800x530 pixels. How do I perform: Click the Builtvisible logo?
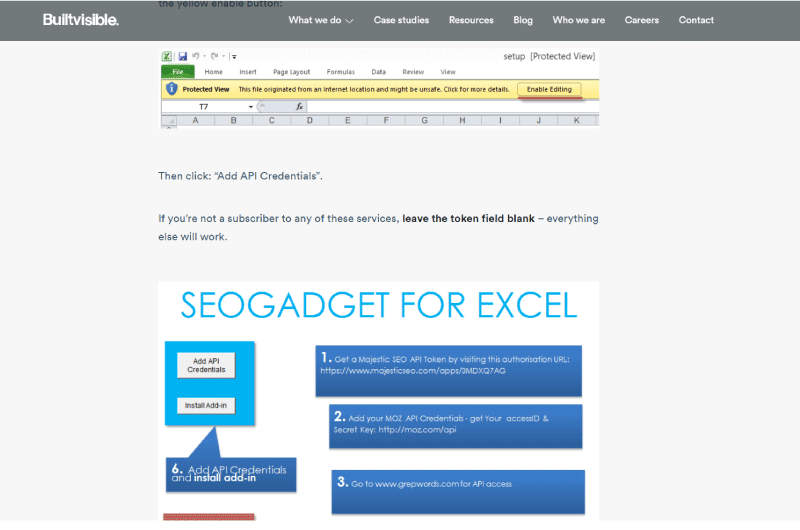click(81, 20)
